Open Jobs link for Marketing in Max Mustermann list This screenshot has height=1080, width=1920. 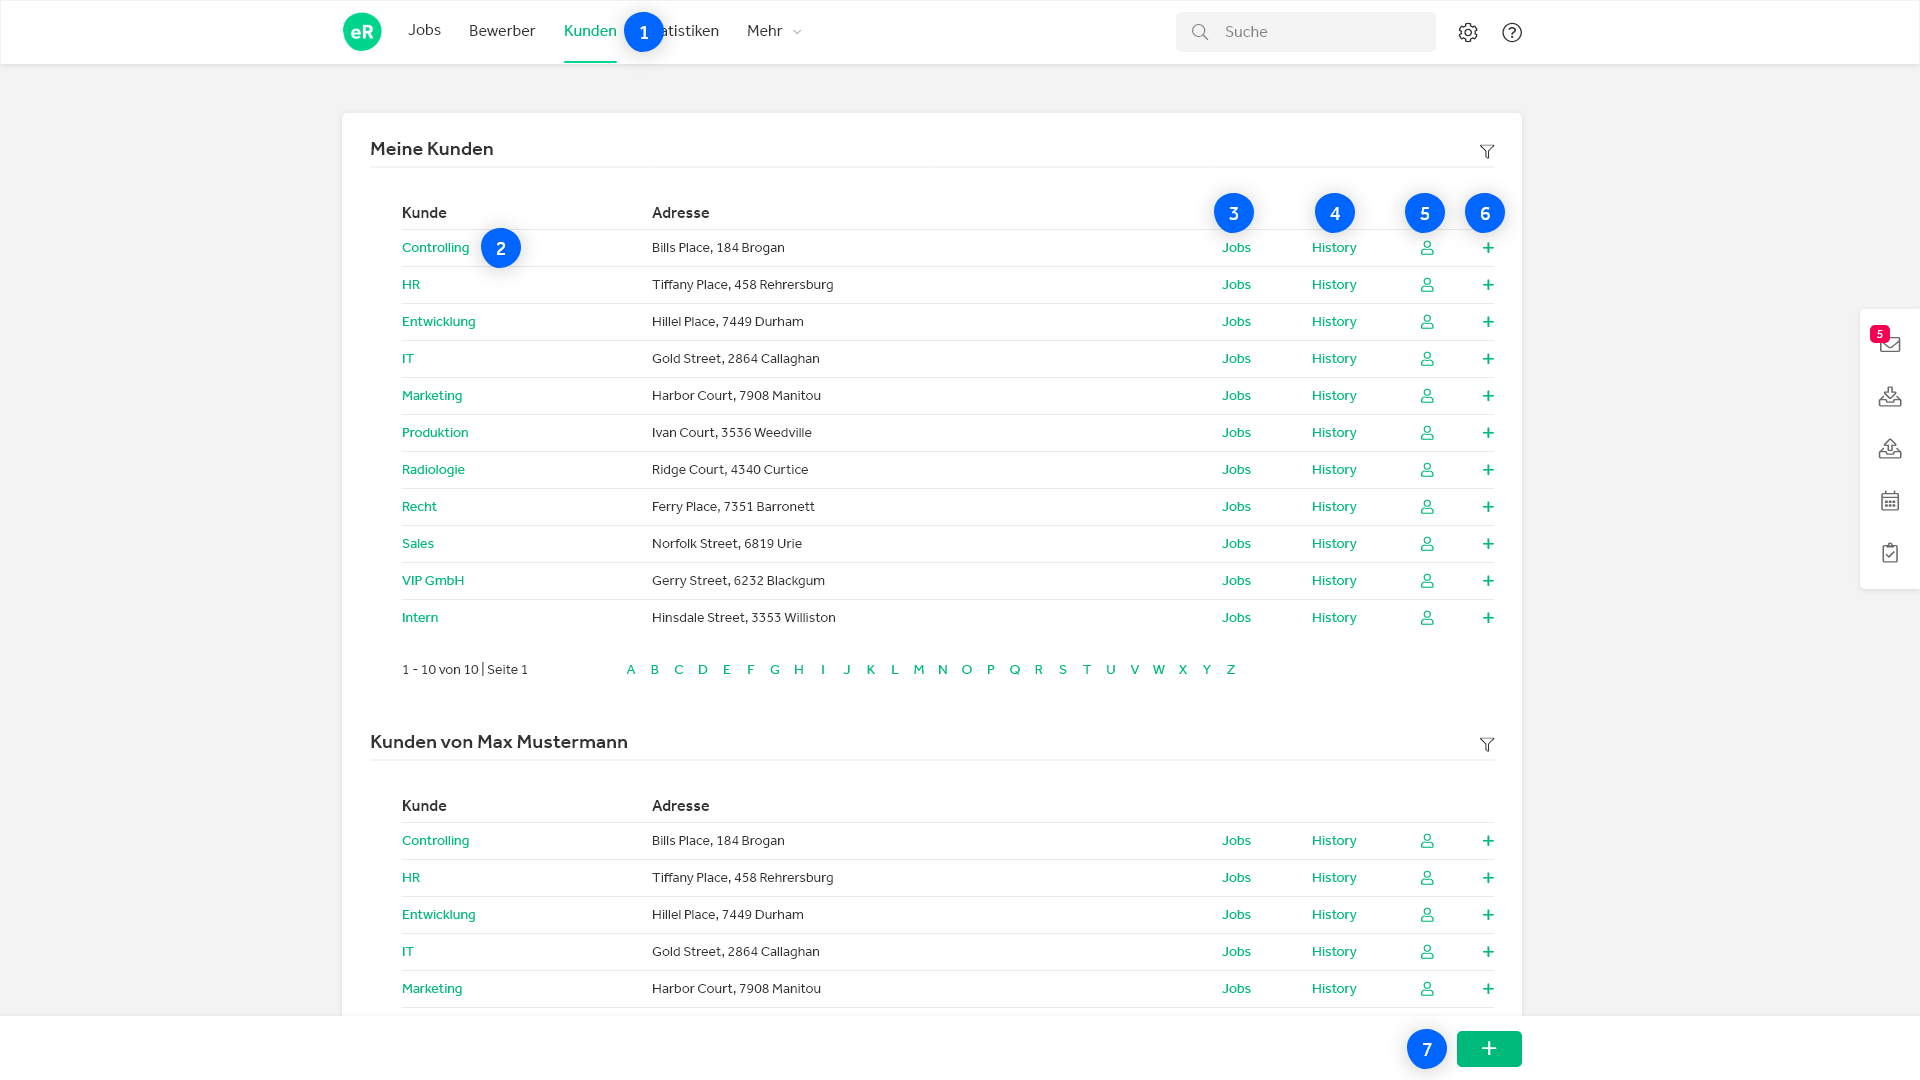click(1236, 989)
